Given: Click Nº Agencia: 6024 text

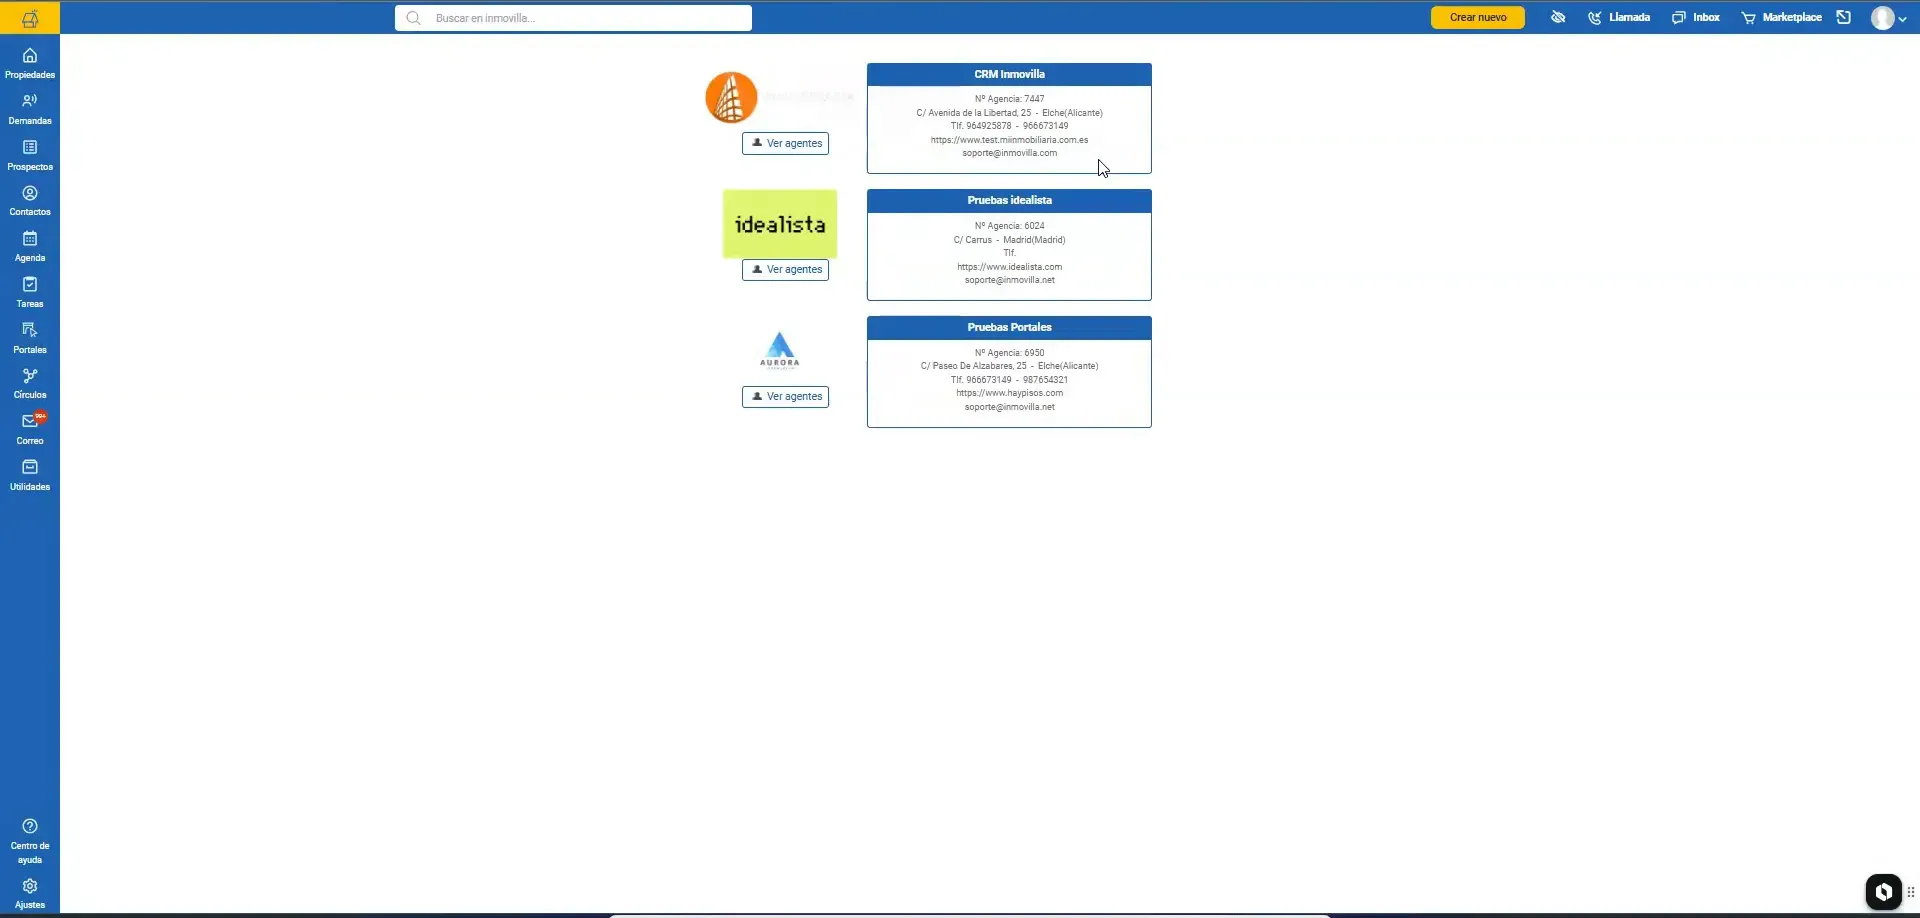Looking at the screenshot, I should 1009,226.
